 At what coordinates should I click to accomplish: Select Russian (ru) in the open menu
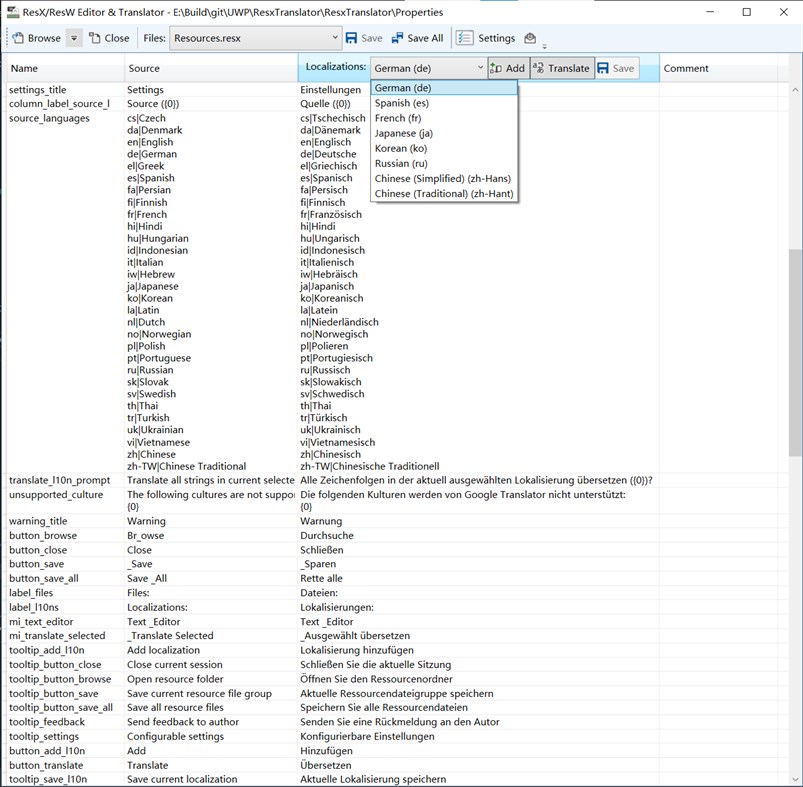point(401,163)
